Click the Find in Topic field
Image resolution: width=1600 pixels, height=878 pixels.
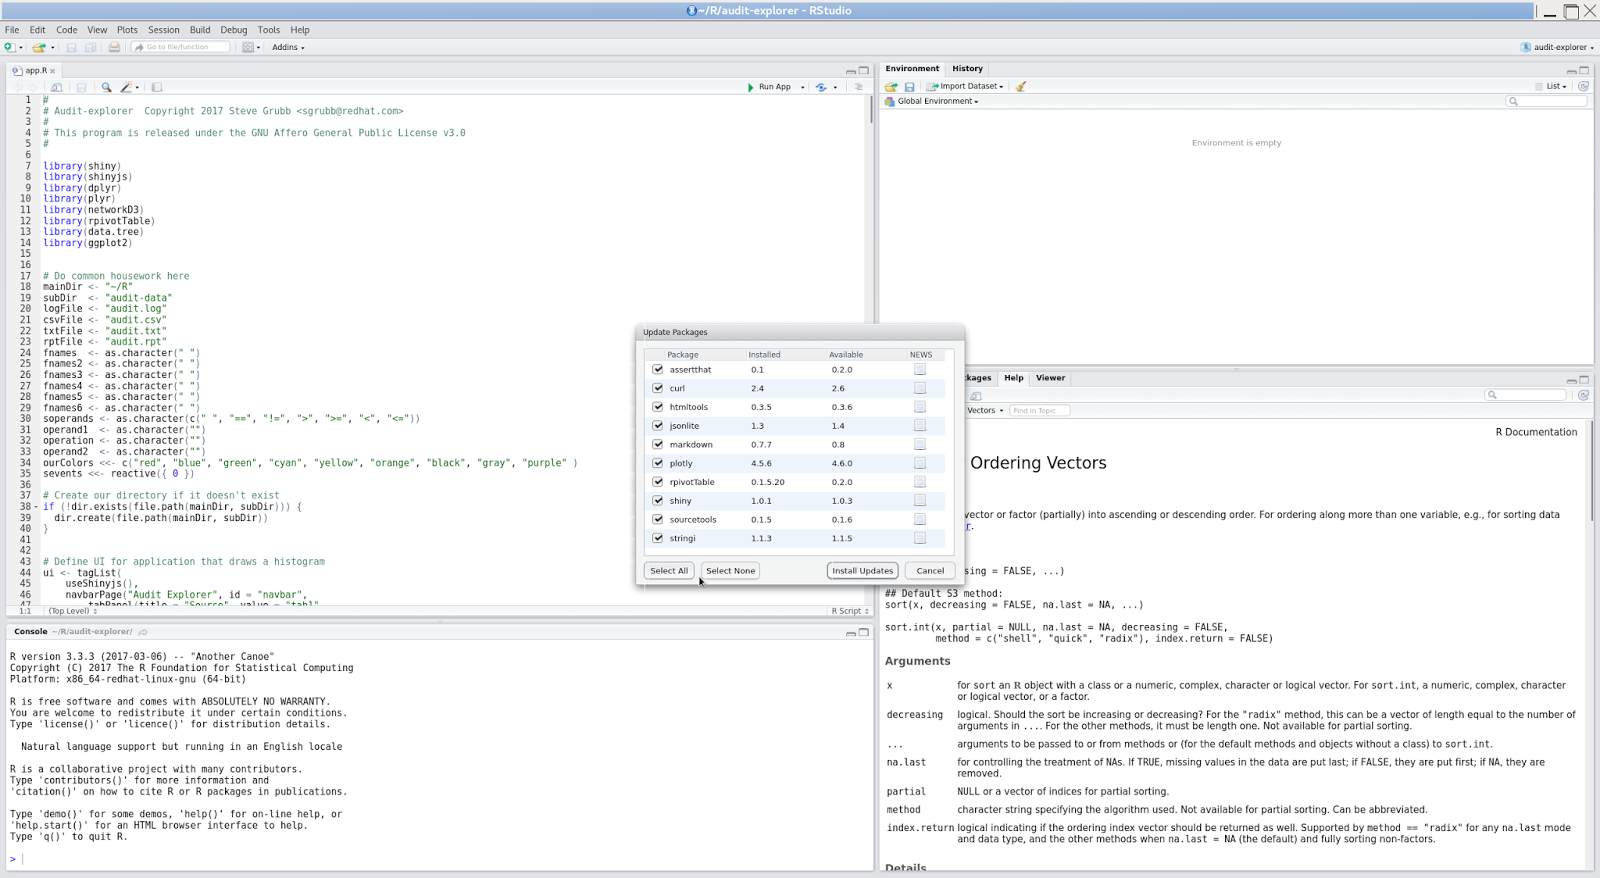point(1039,411)
